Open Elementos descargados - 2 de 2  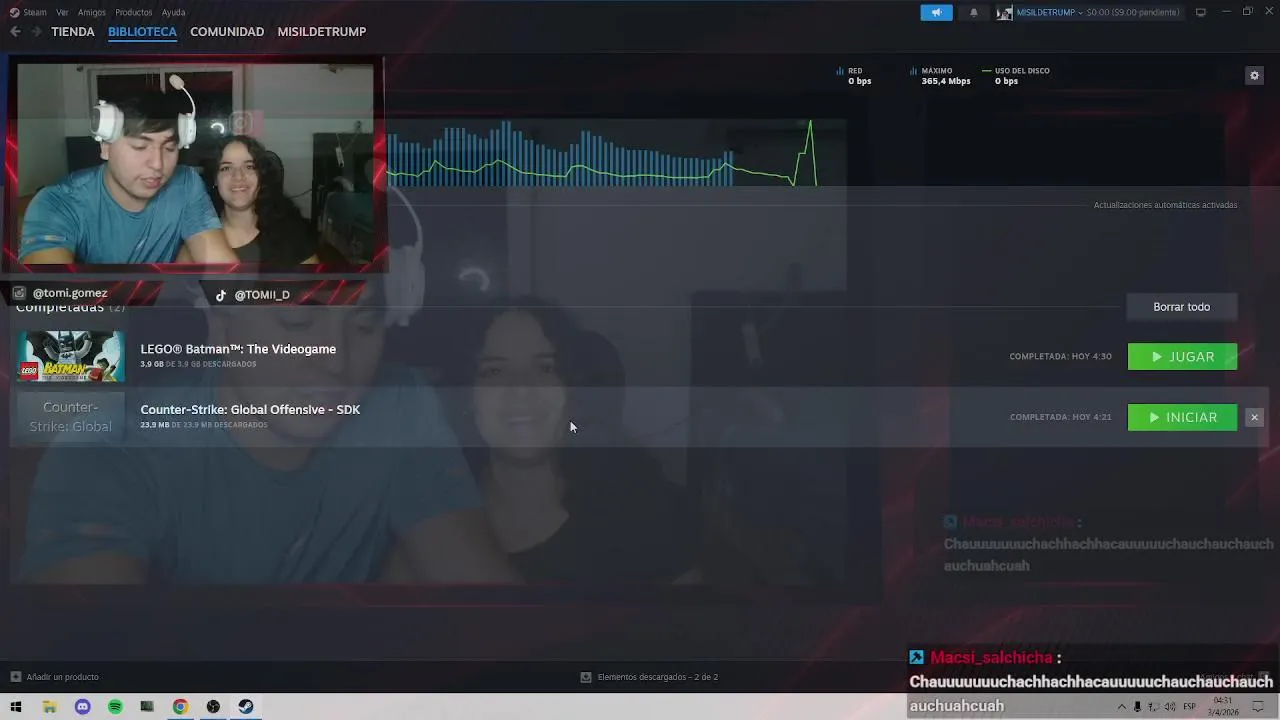[658, 677]
